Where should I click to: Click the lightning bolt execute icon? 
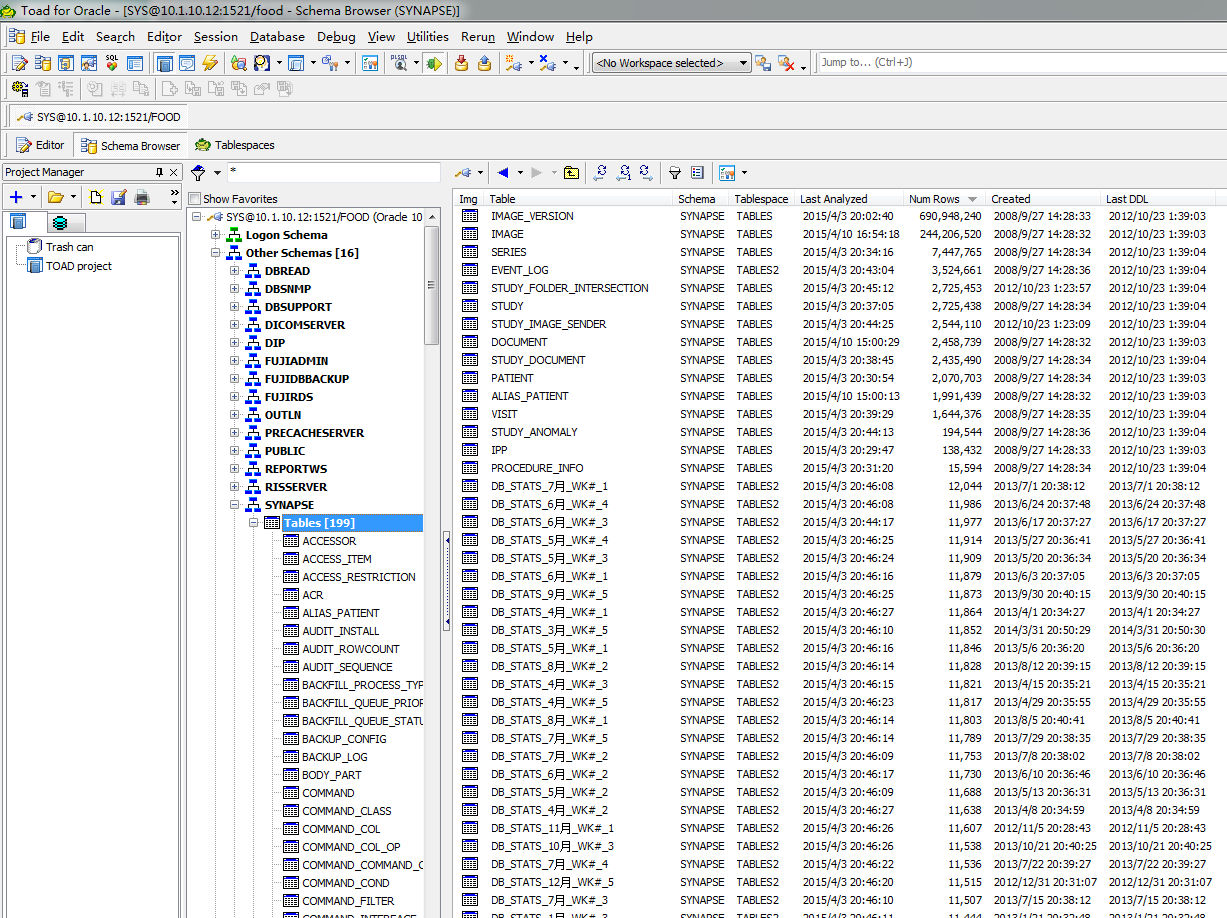pos(210,63)
